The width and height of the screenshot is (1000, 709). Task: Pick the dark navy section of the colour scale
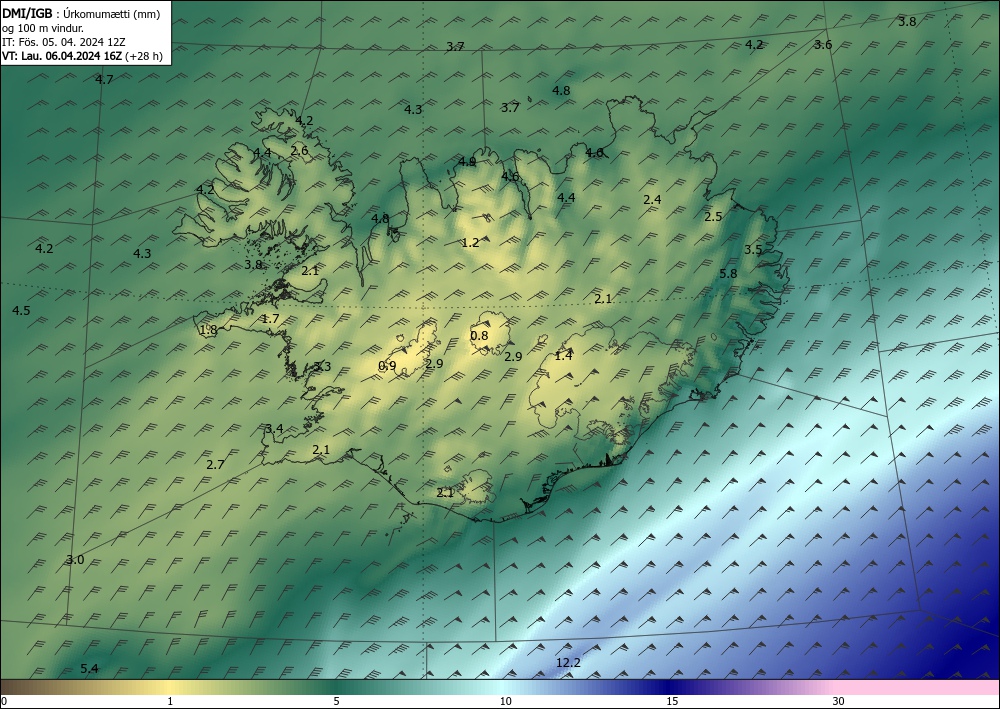click(x=670, y=687)
